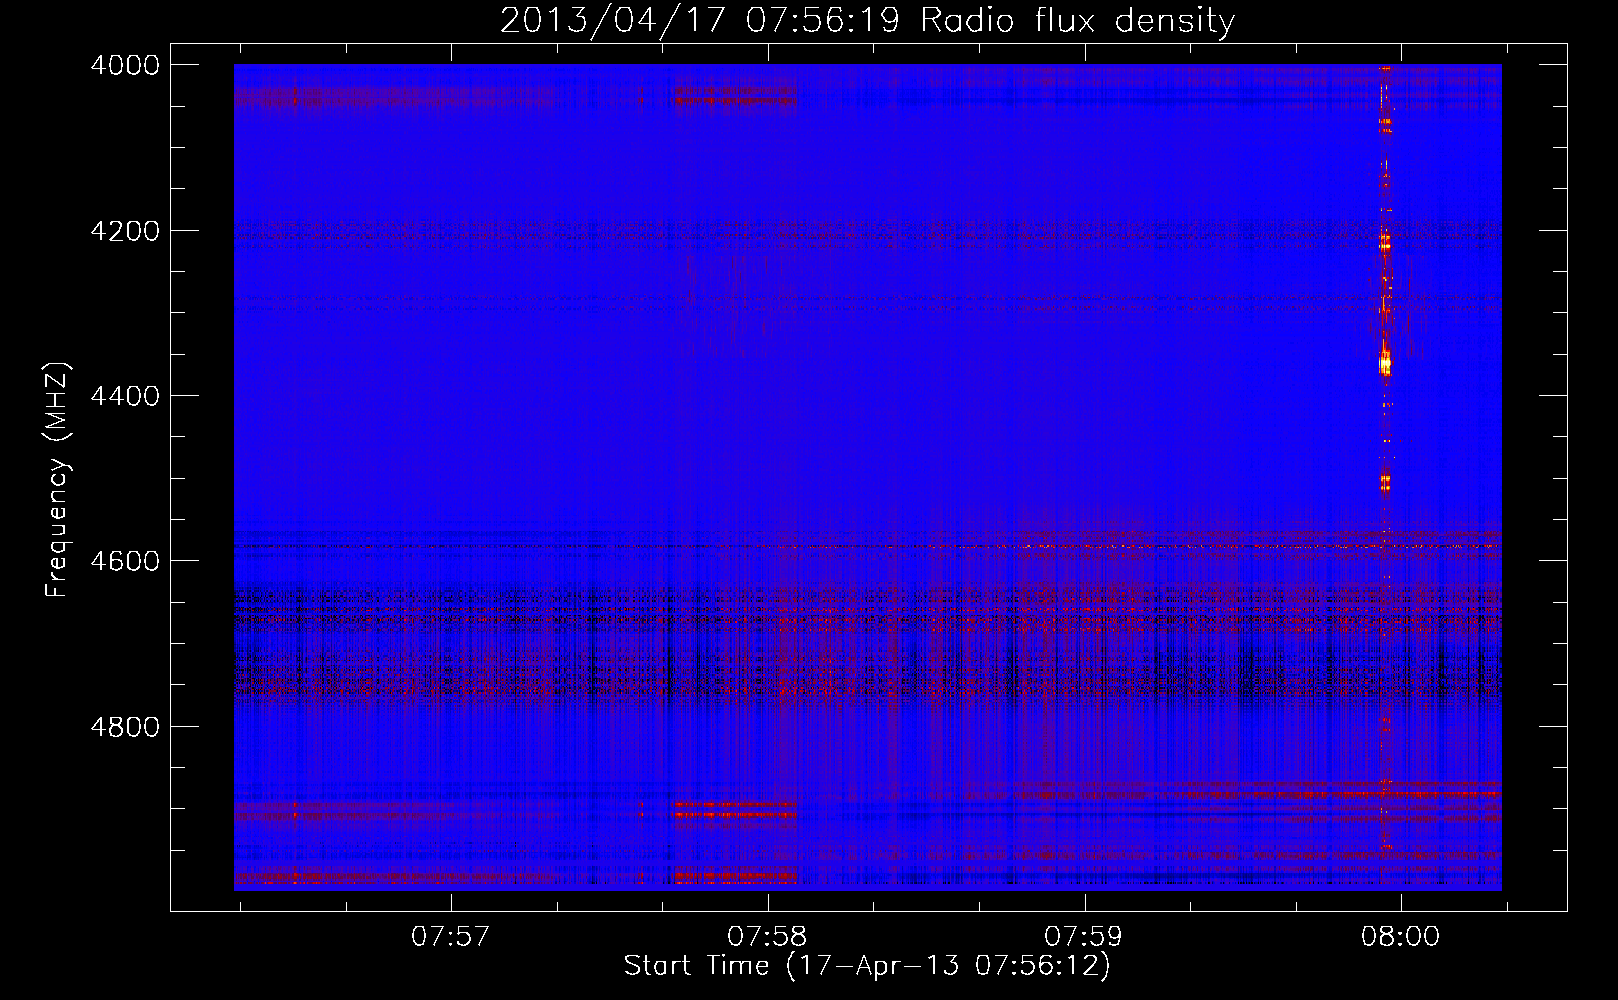This screenshot has height=1000, width=1618.
Task: Click the "Frequency (MHZ)" axis label
Action: [x=59, y=480]
